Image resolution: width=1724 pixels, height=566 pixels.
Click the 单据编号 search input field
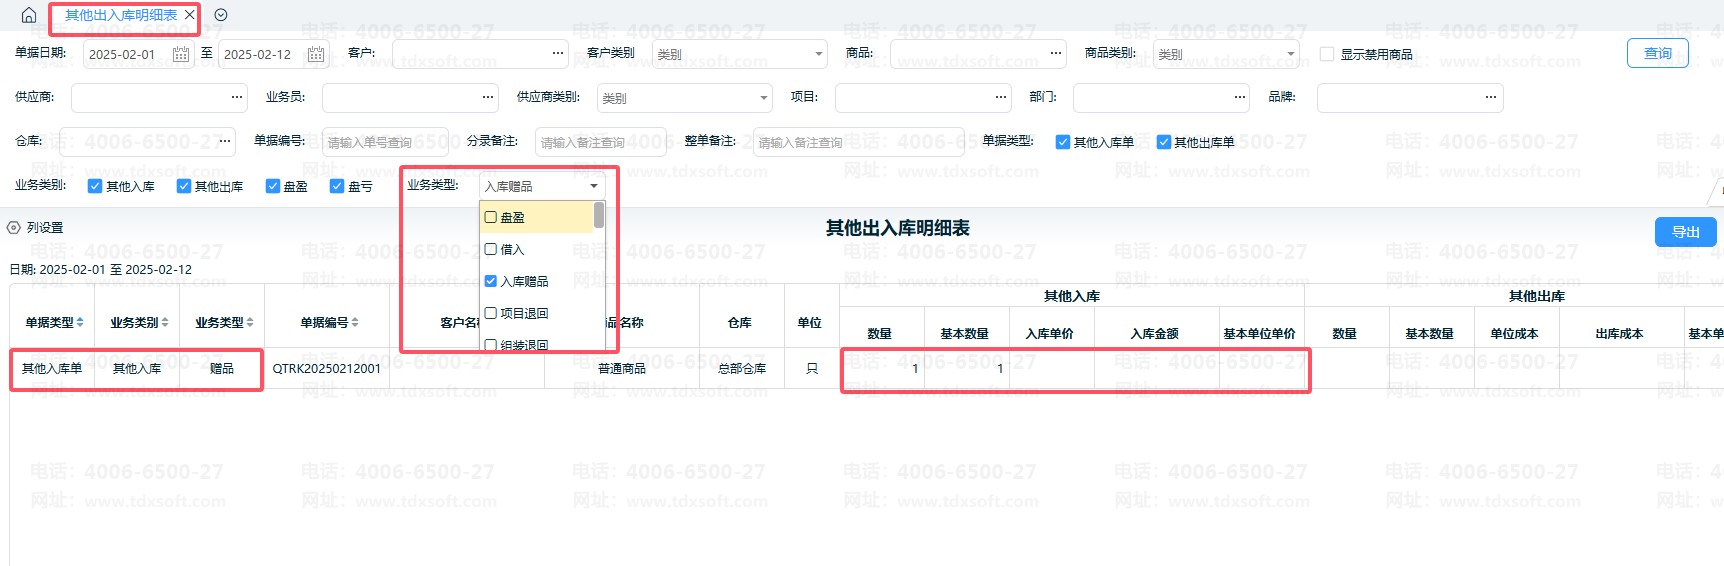385,142
